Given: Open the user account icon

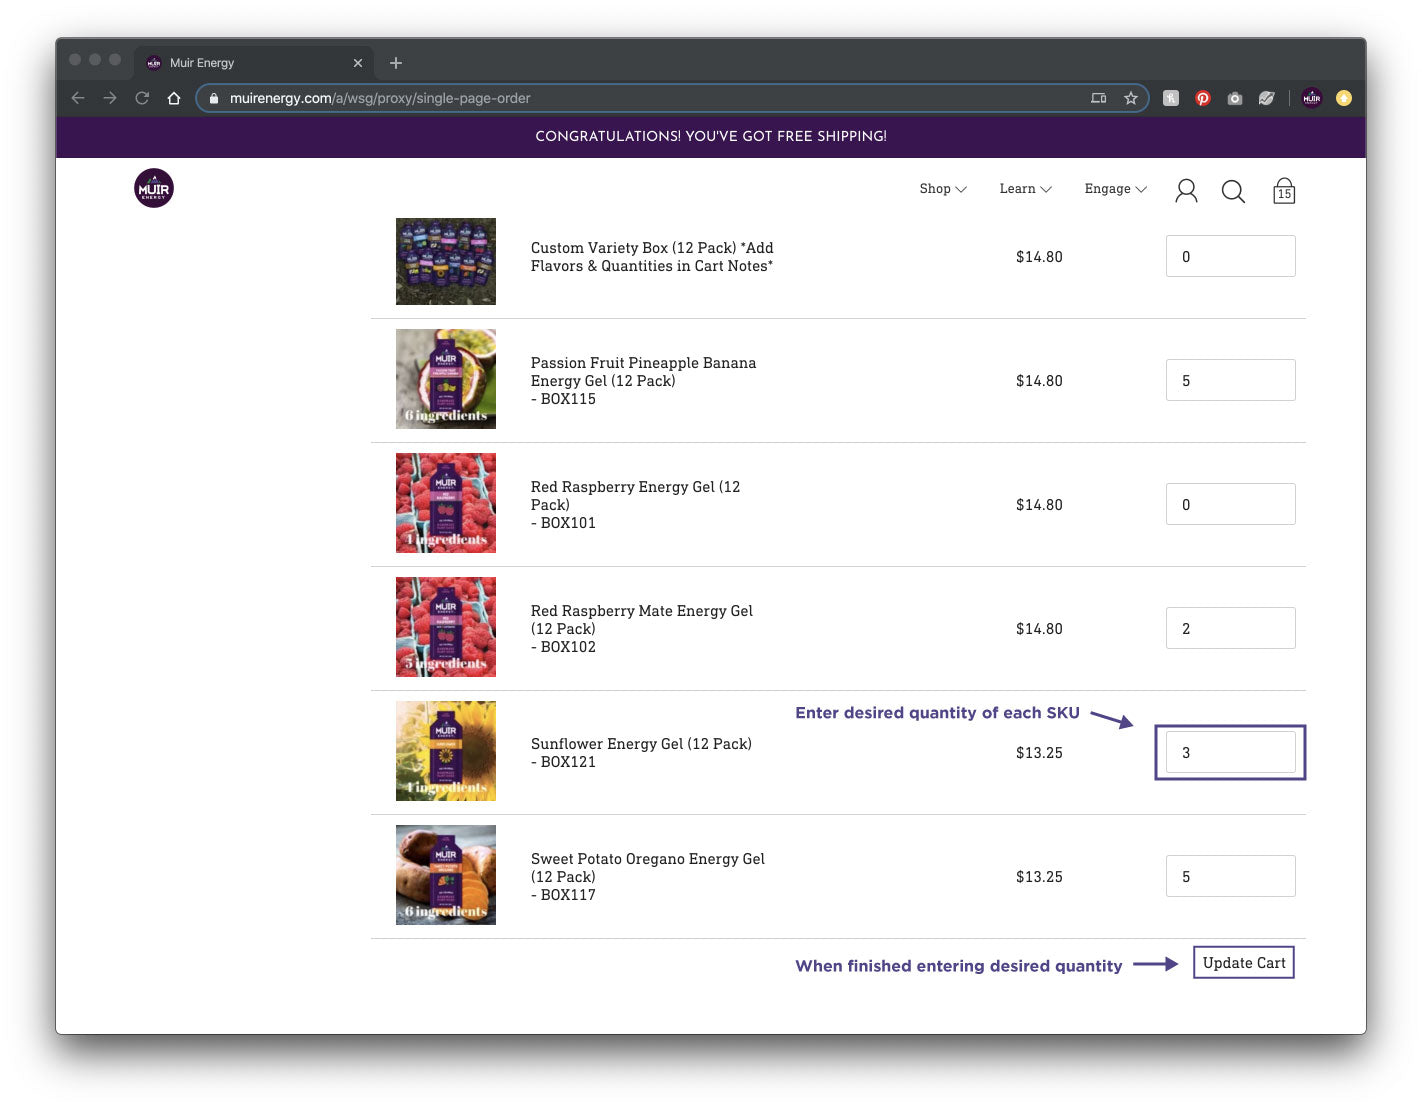Looking at the screenshot, I should click(x=1186, y=191).
